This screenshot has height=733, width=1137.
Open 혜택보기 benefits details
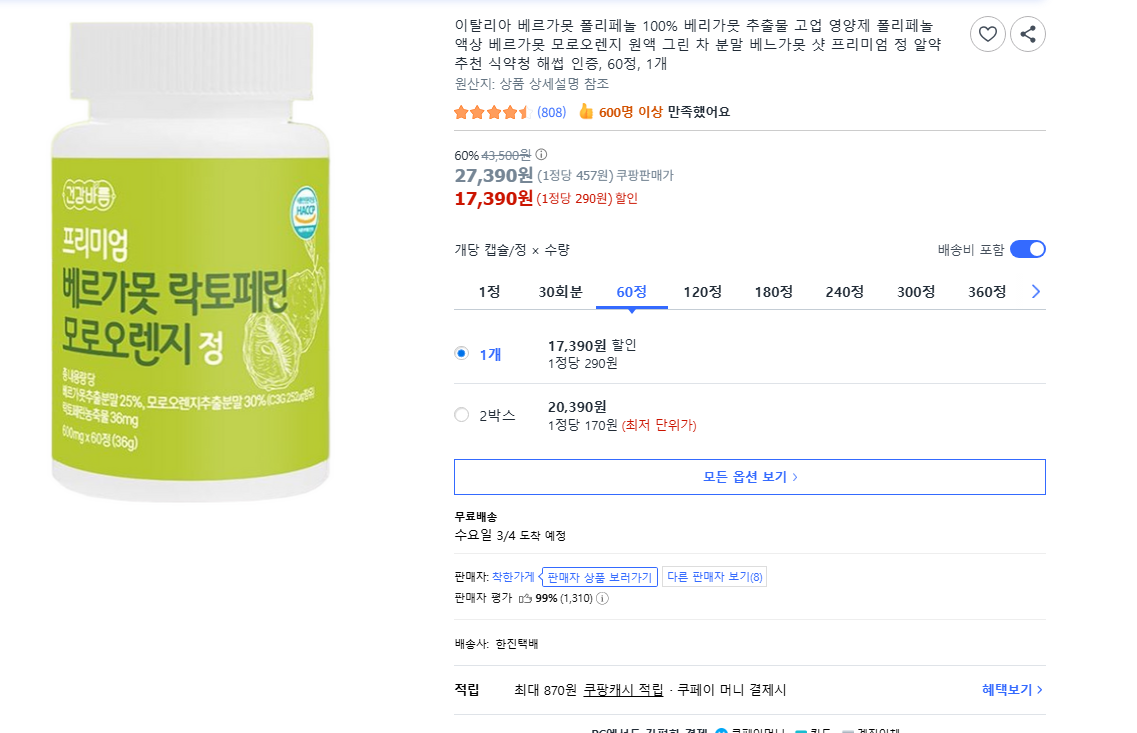1012,690
